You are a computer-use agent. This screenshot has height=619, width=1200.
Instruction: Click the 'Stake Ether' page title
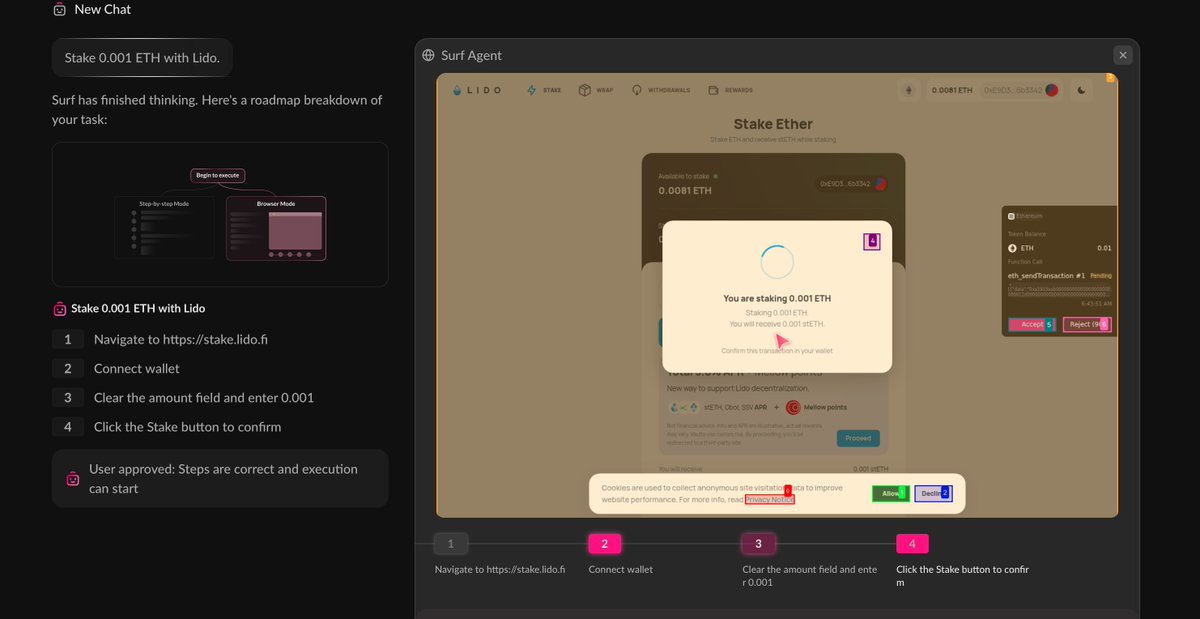pos(773,124)
